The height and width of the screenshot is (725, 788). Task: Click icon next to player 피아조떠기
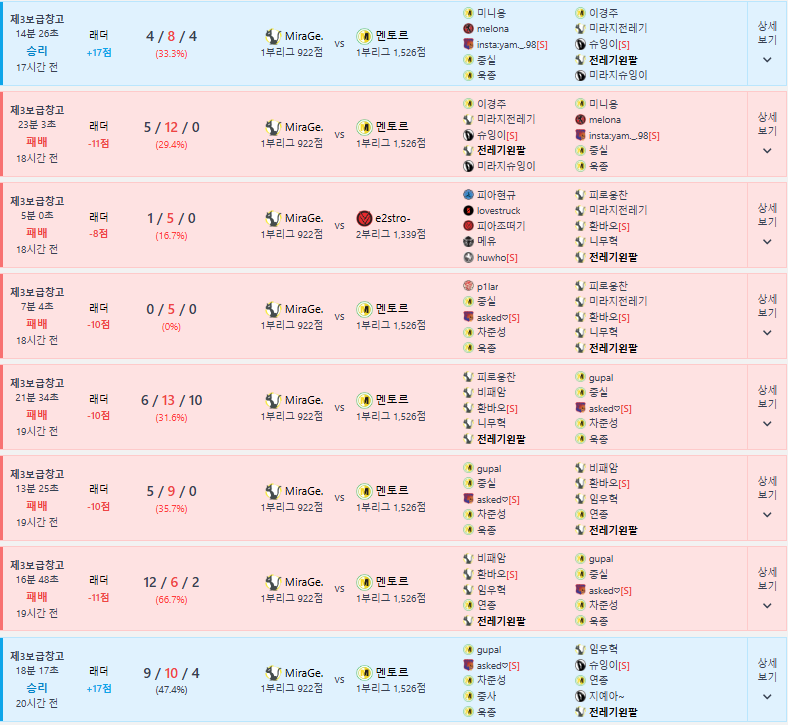click(468, 226)
